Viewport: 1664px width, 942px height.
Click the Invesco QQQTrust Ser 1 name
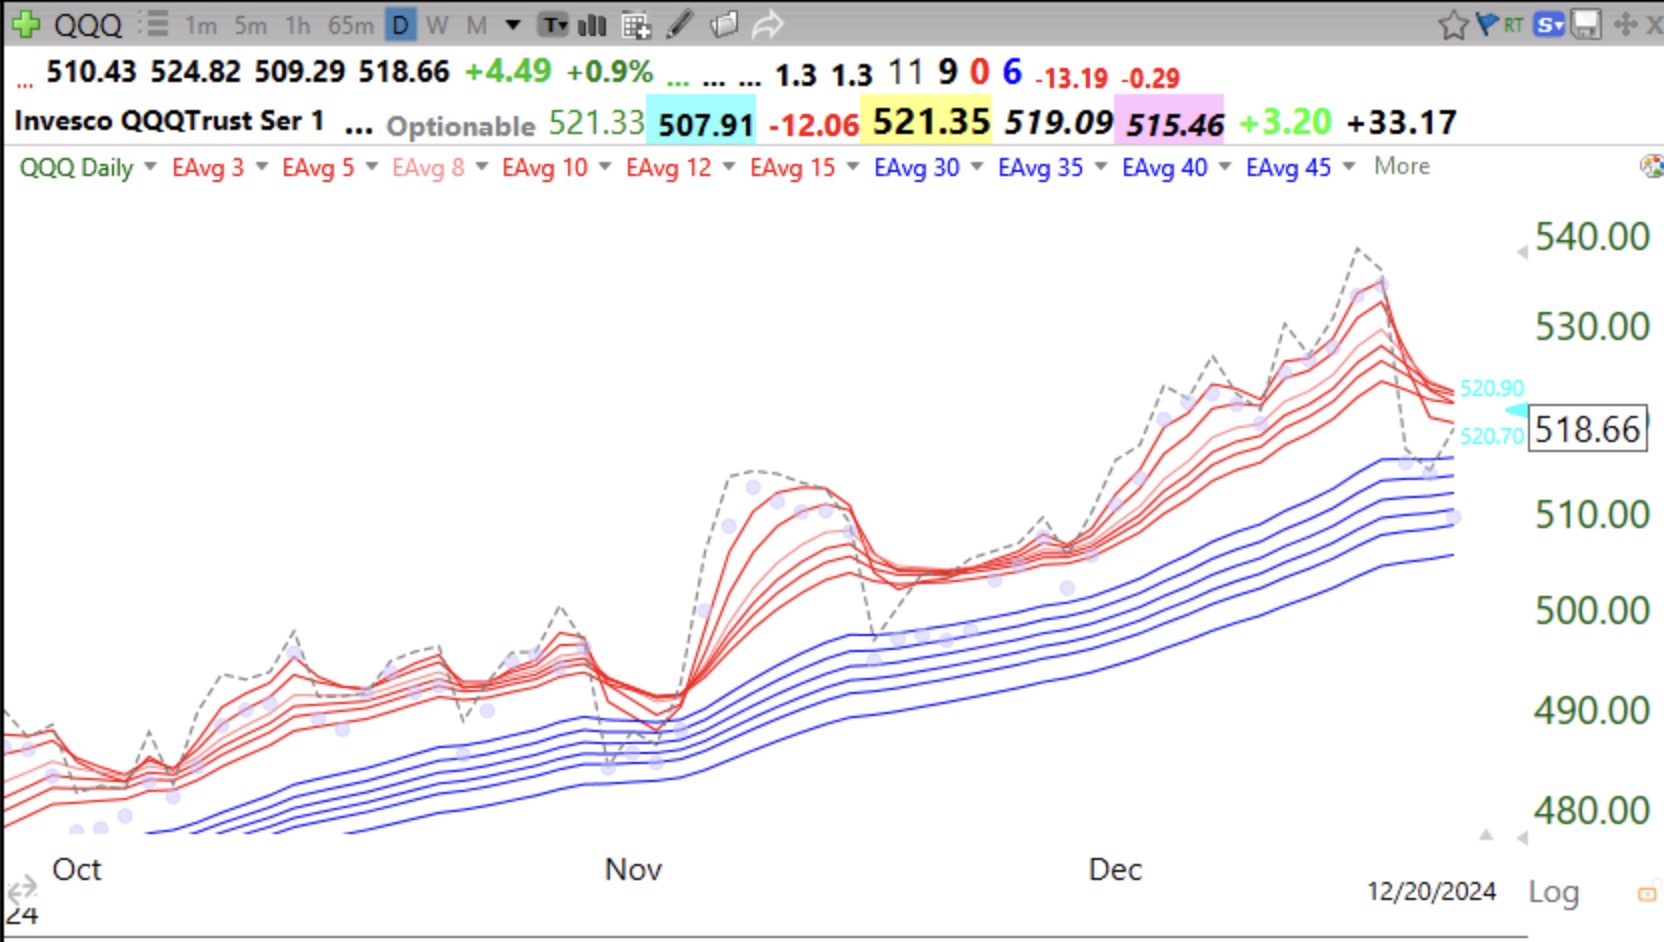point(169,121)
